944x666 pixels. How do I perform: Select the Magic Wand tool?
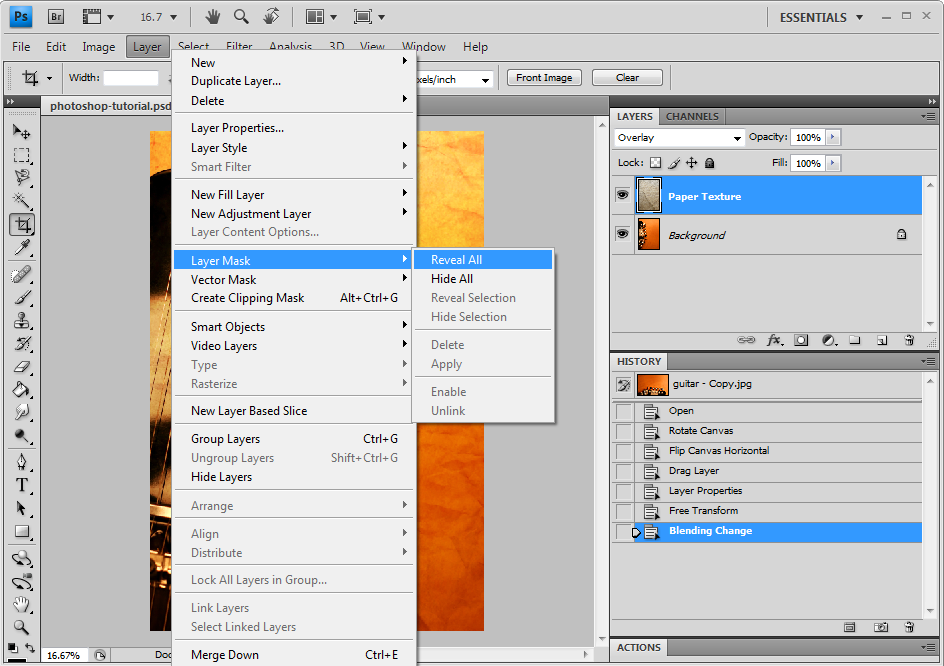(x=21, y=201)
